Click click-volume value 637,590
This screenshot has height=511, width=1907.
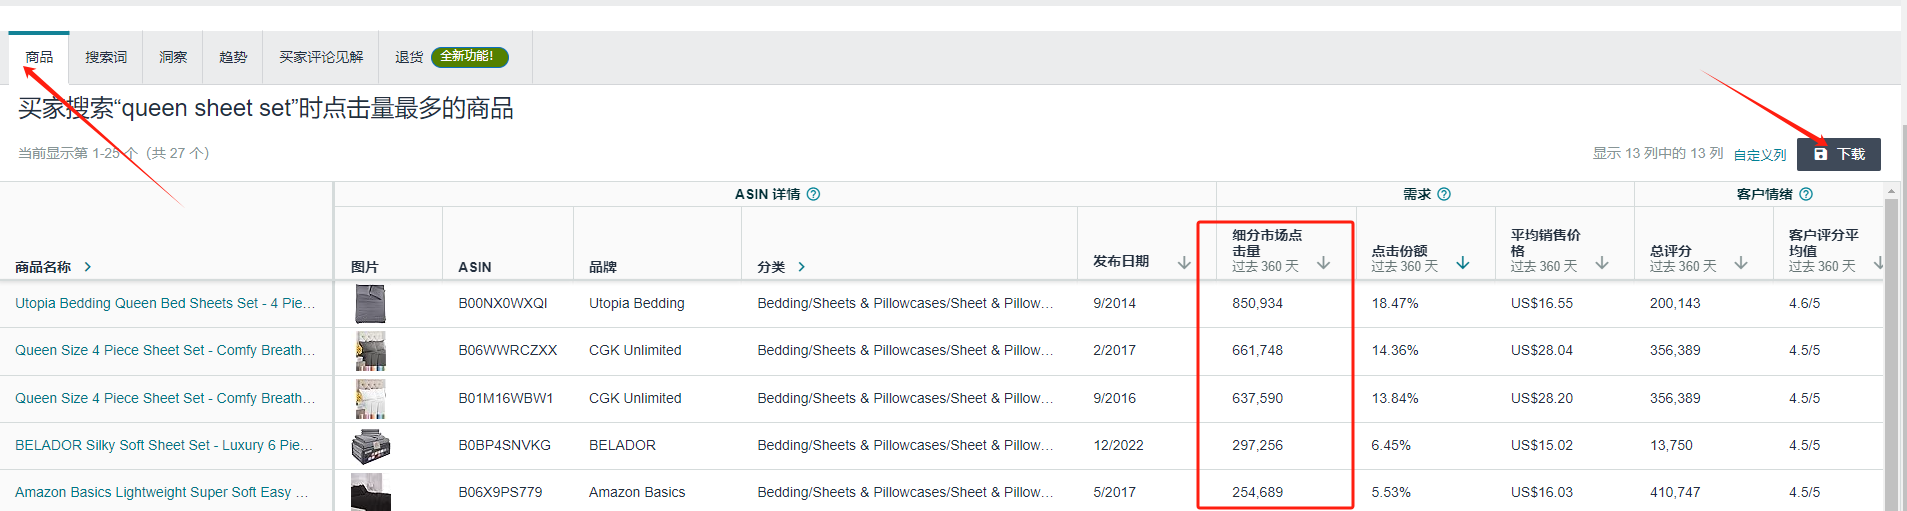click(x=1257, y=398)
